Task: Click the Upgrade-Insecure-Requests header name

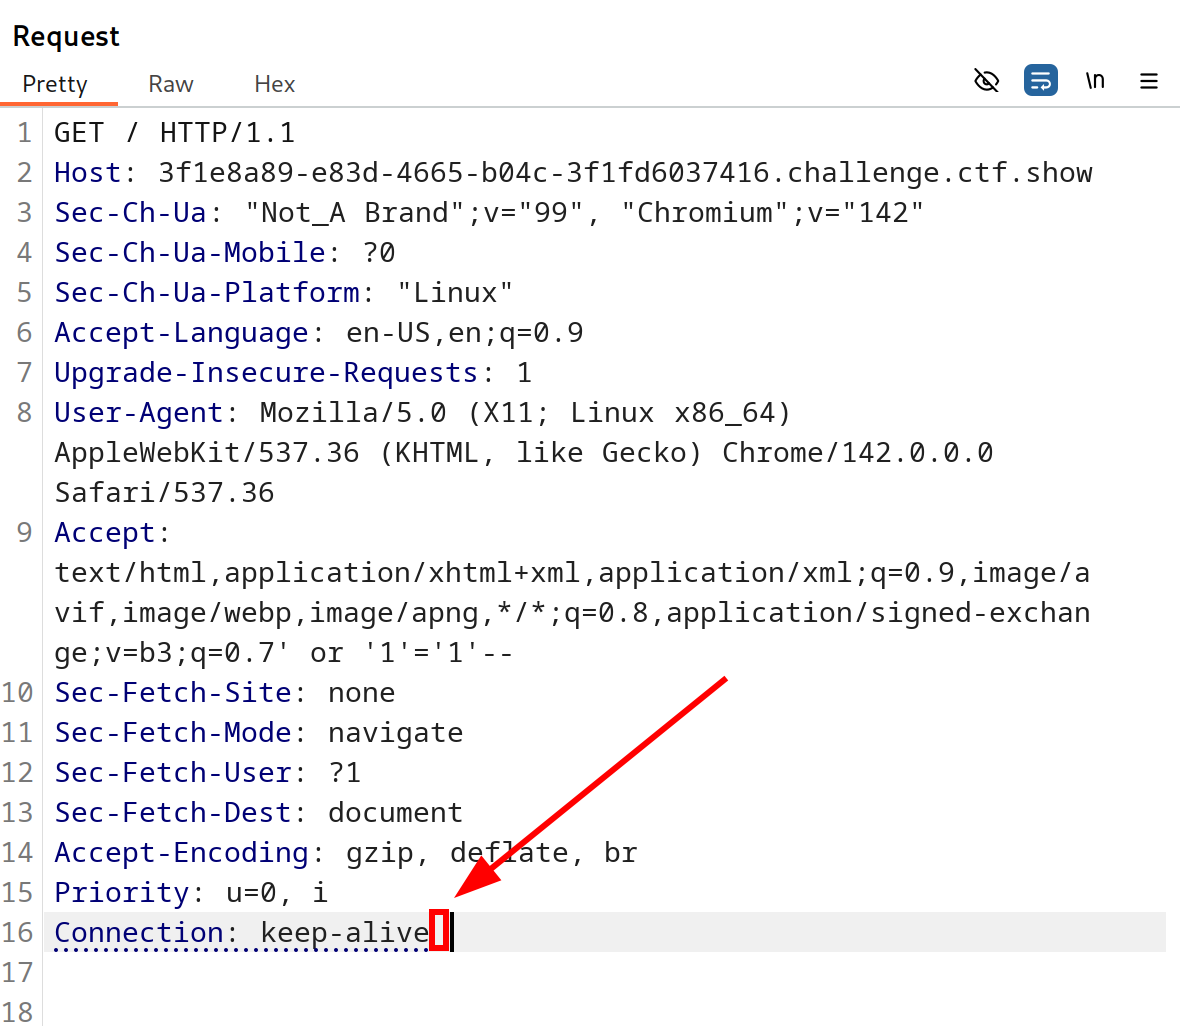Action: click(x=266, y=373)
